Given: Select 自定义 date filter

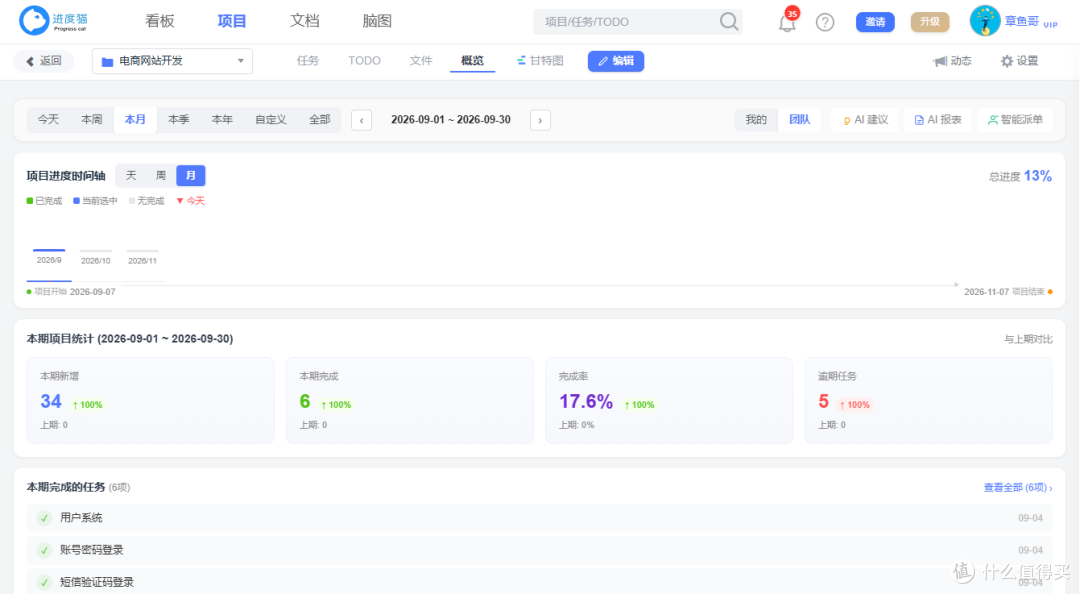Looking at the screenshot, I should 271,119.
